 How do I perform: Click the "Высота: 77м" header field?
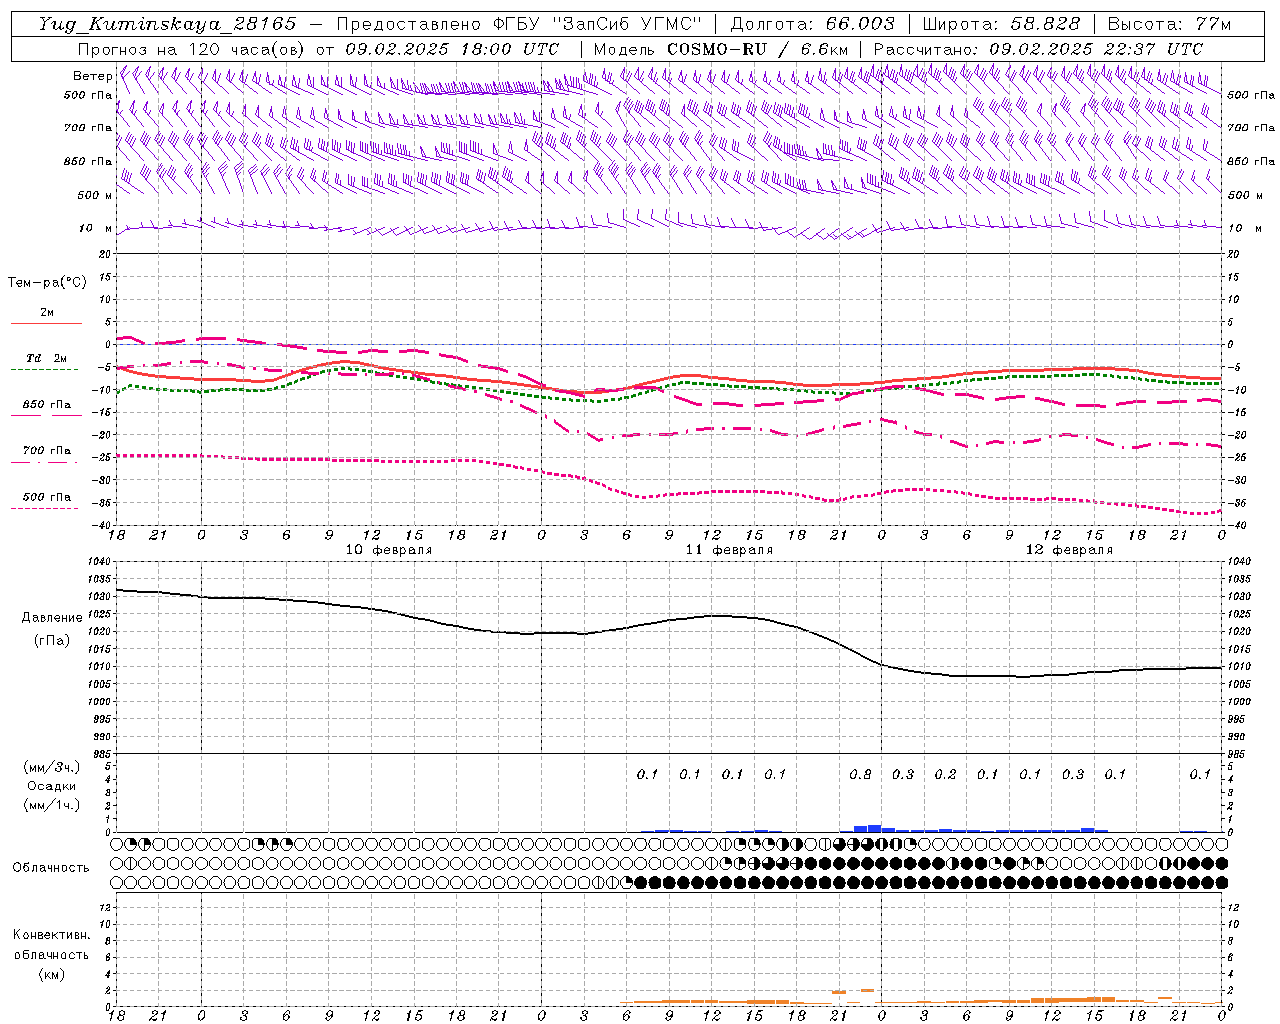tap(1169, 24)
